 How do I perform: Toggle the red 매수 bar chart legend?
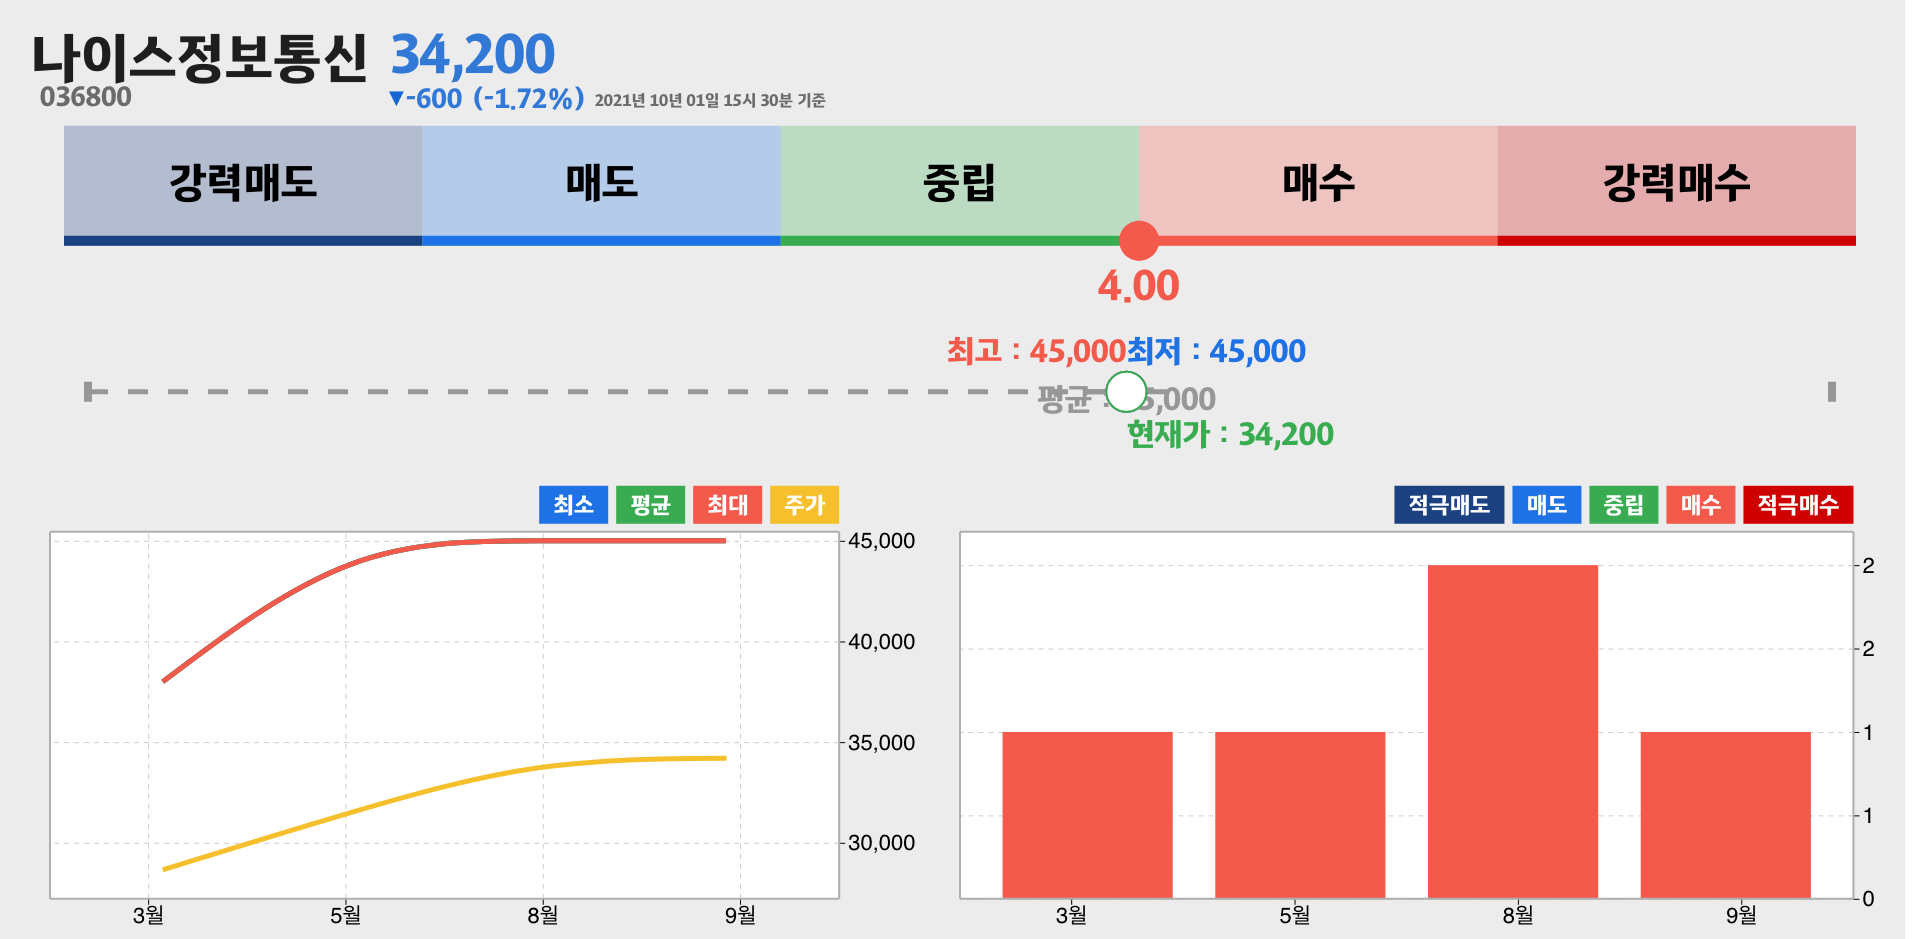pos(1700,505)
